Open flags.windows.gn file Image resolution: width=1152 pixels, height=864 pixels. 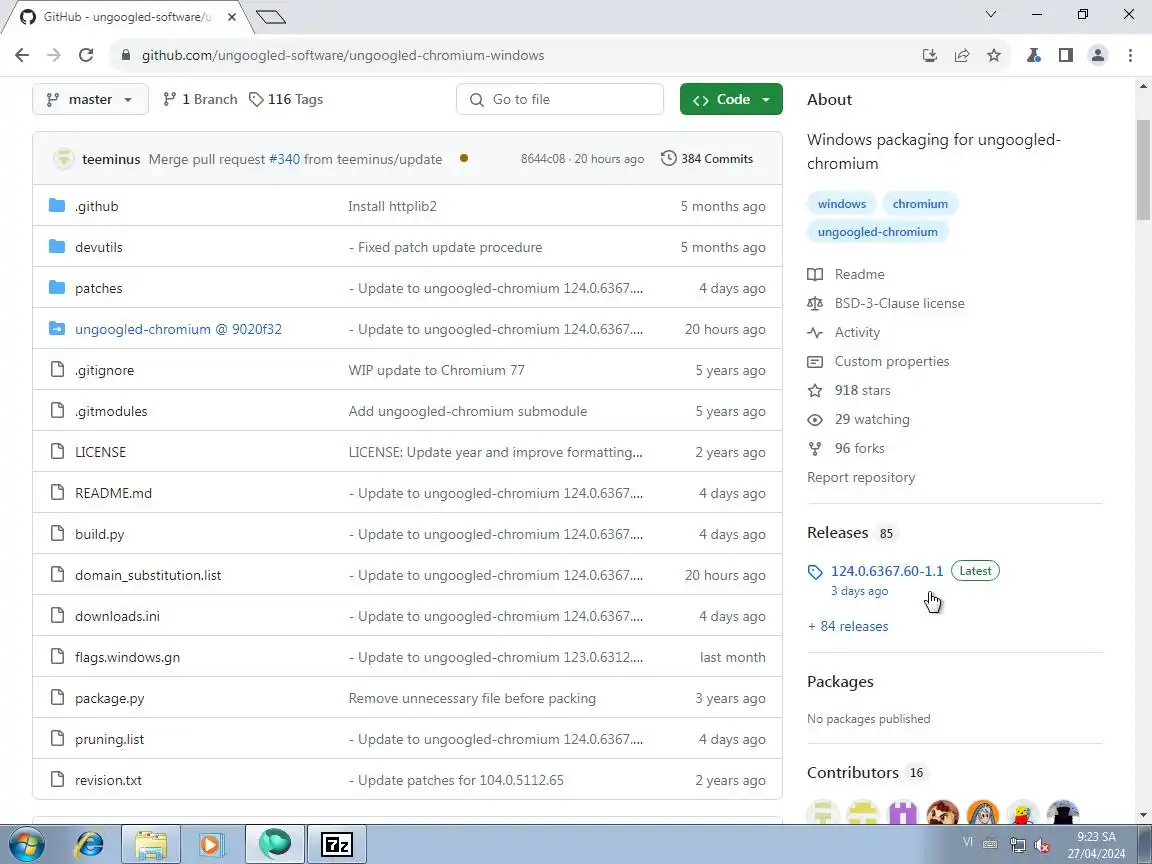click(x=127, y=658)
